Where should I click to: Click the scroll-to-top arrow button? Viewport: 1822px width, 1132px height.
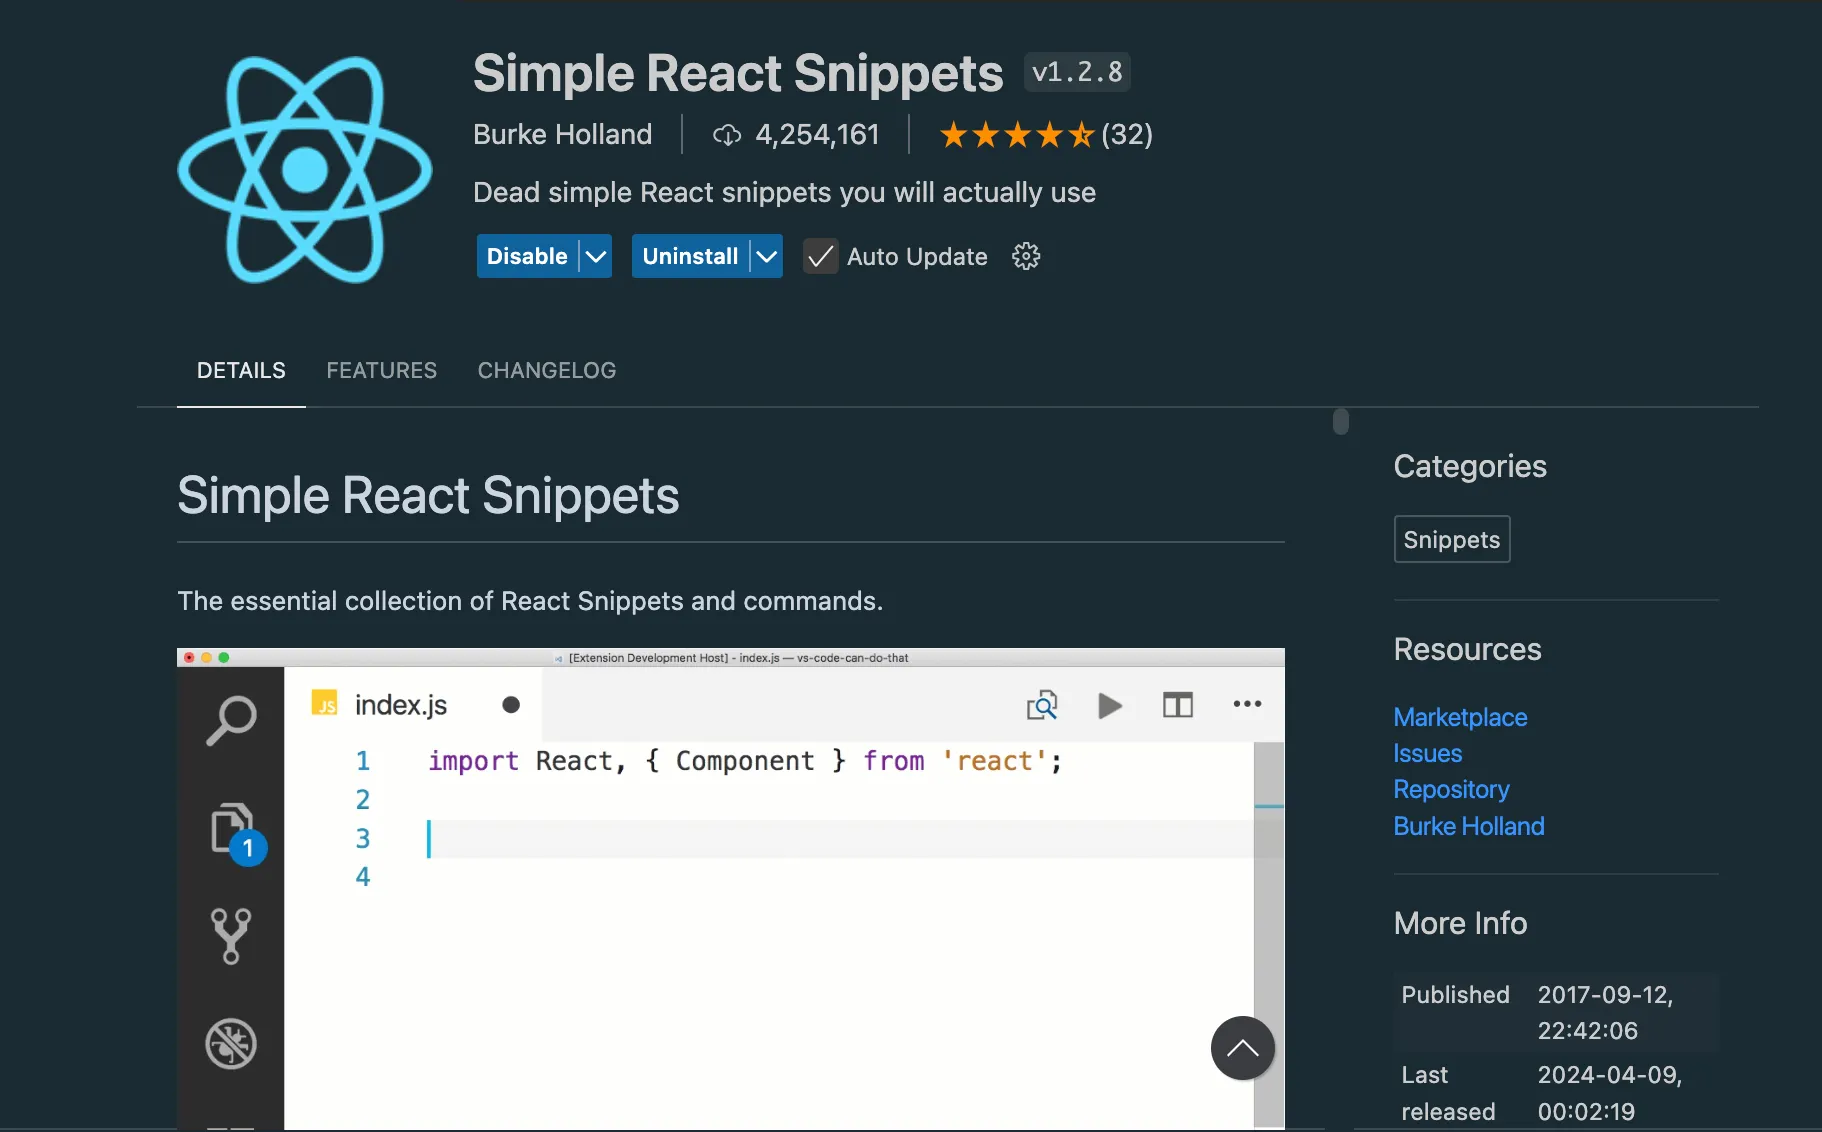point(1242,1048)
